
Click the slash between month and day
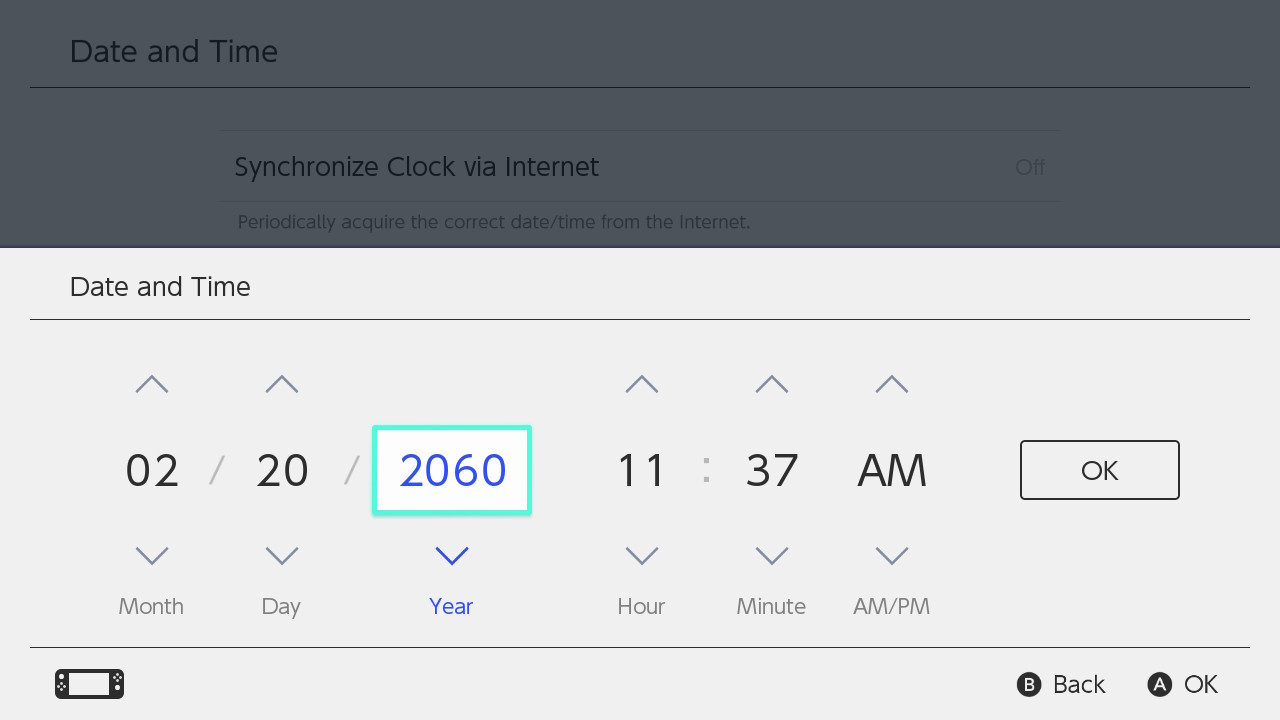point(216,470)
